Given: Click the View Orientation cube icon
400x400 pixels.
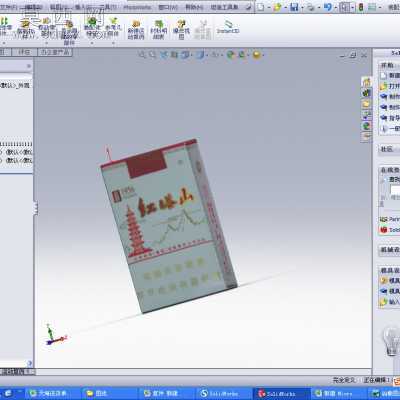Looking at the screenshot, I should point(185,54).
